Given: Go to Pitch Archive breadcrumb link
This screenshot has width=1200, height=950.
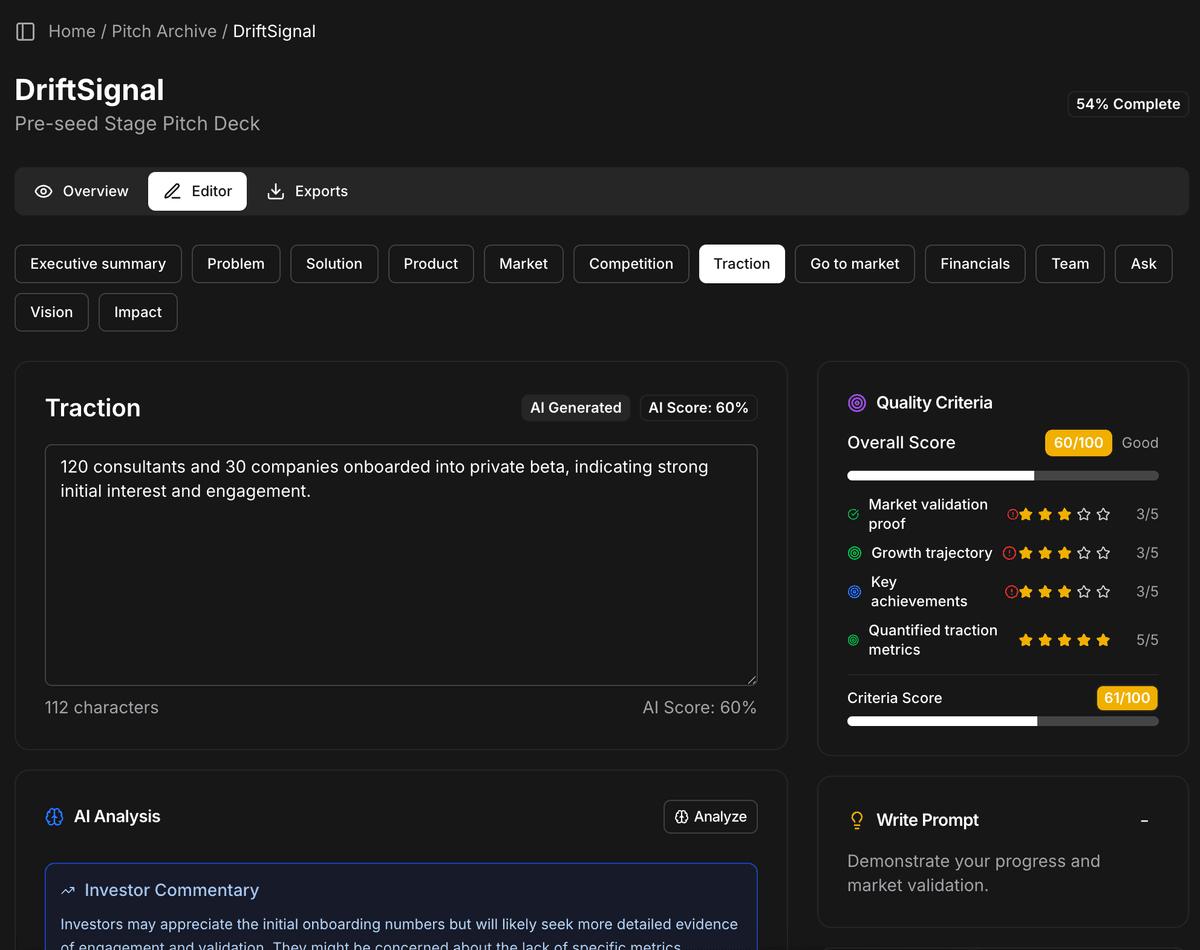Looking at the screenshot, I should point(164,32).
